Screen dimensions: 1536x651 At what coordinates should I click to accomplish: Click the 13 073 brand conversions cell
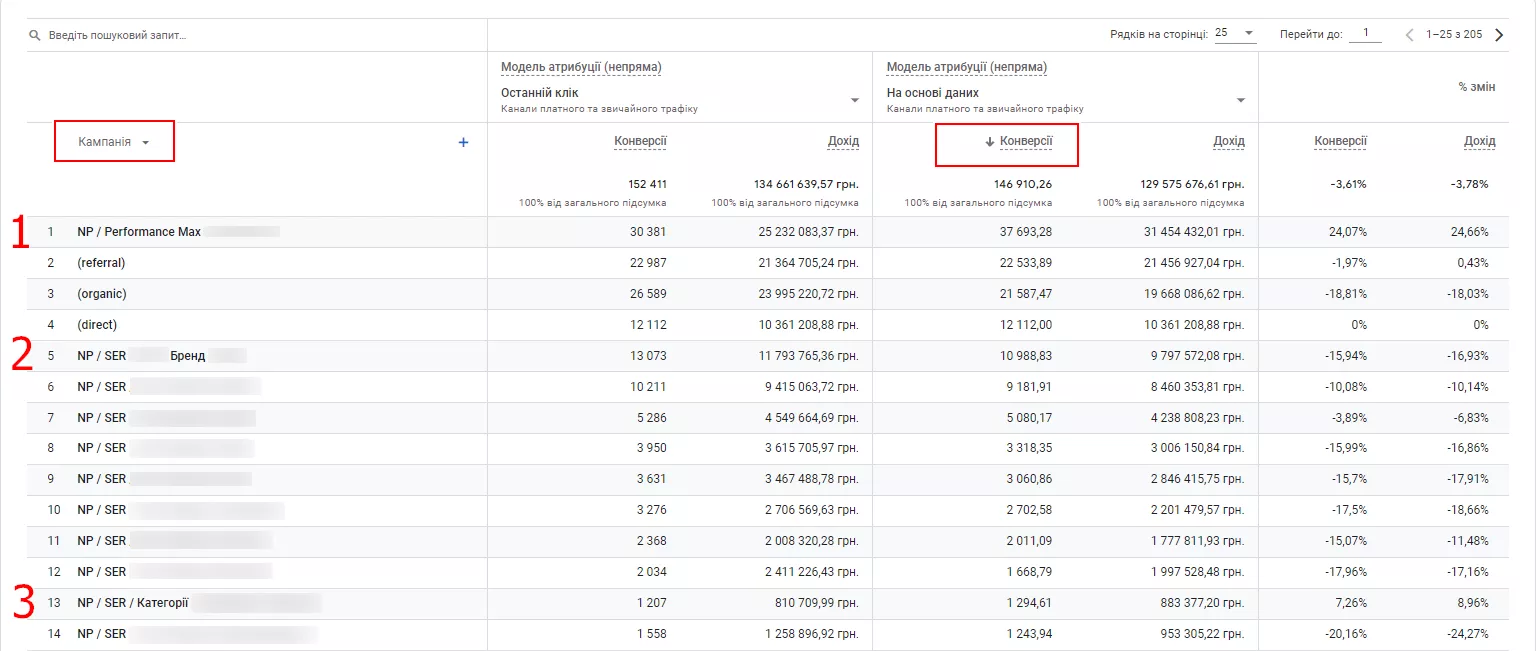coord(647,356)
